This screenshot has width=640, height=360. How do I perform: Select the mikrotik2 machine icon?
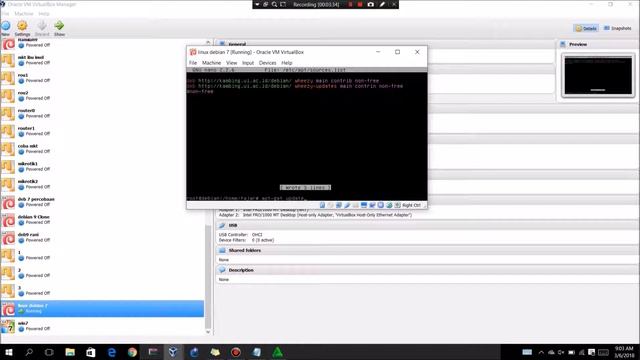[8, 184]
